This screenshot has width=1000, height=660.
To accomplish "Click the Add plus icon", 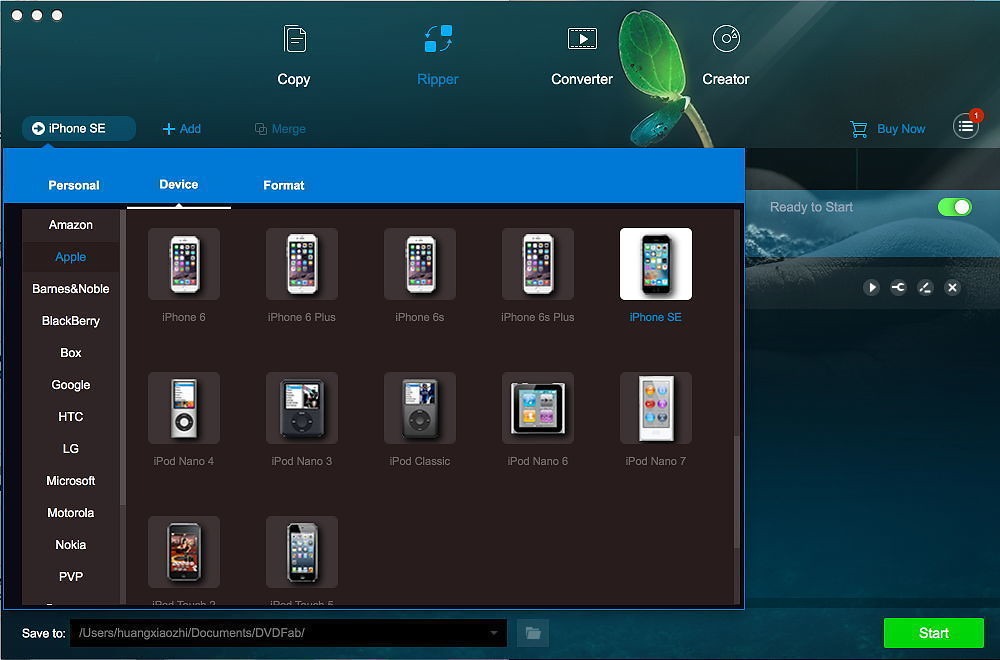I will click(168, 129).
